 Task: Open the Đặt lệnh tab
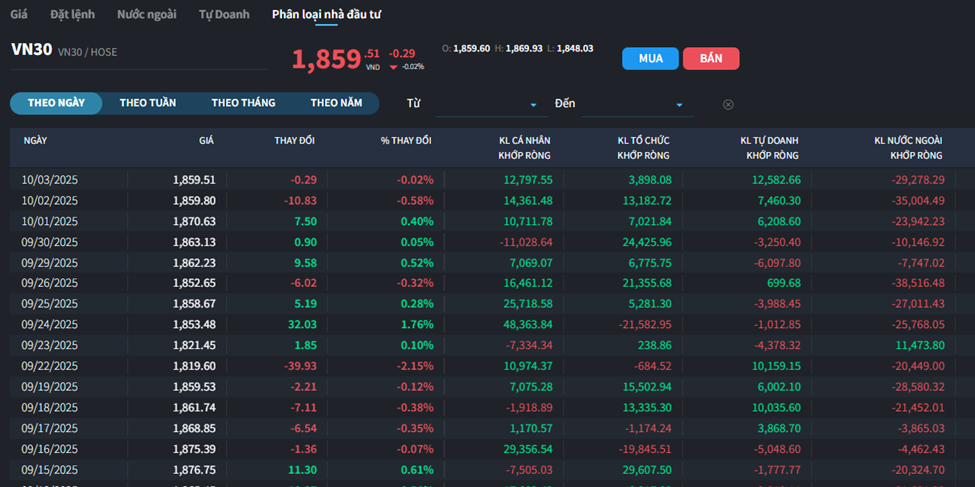pos(72,15)
